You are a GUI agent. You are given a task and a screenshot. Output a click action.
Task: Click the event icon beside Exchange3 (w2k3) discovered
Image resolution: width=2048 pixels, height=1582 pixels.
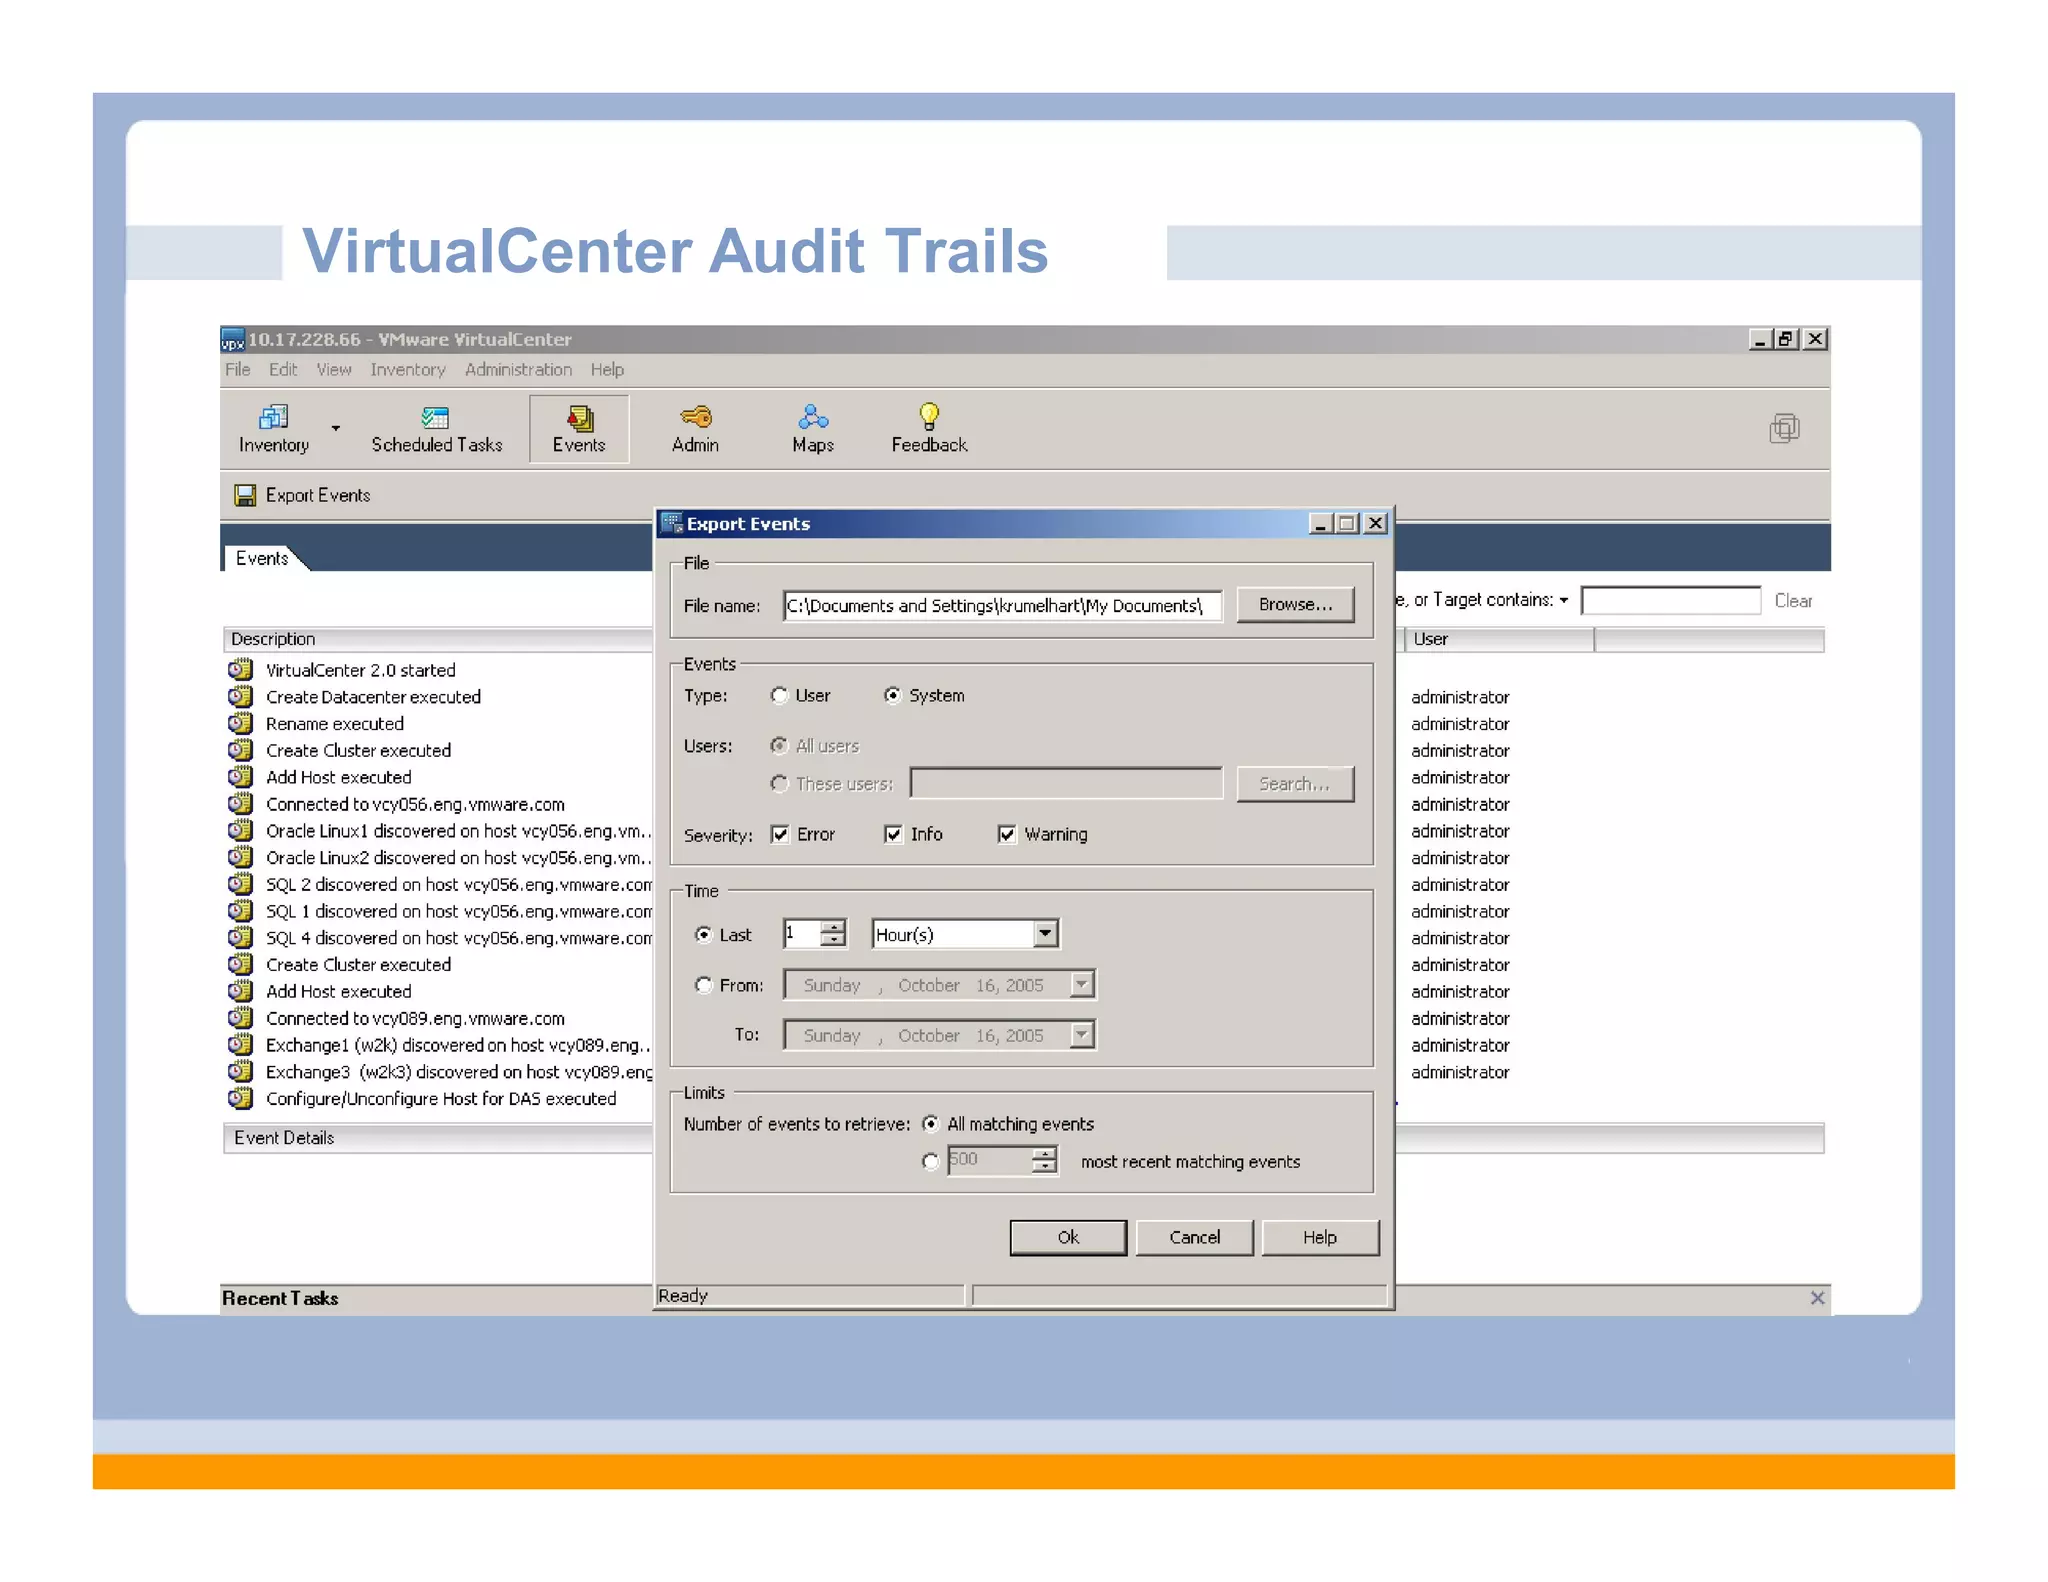click(x=240, y=1072)
